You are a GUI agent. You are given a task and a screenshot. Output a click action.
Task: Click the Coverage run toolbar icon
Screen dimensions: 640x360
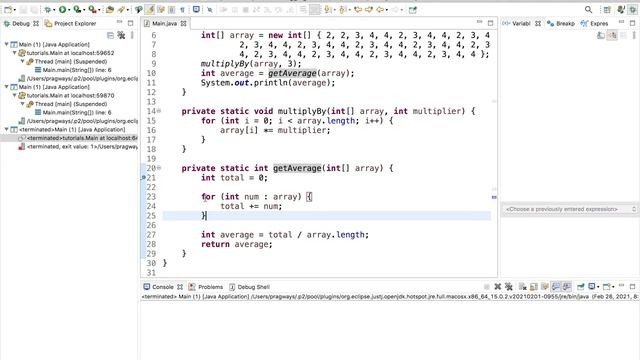point(77,9)
